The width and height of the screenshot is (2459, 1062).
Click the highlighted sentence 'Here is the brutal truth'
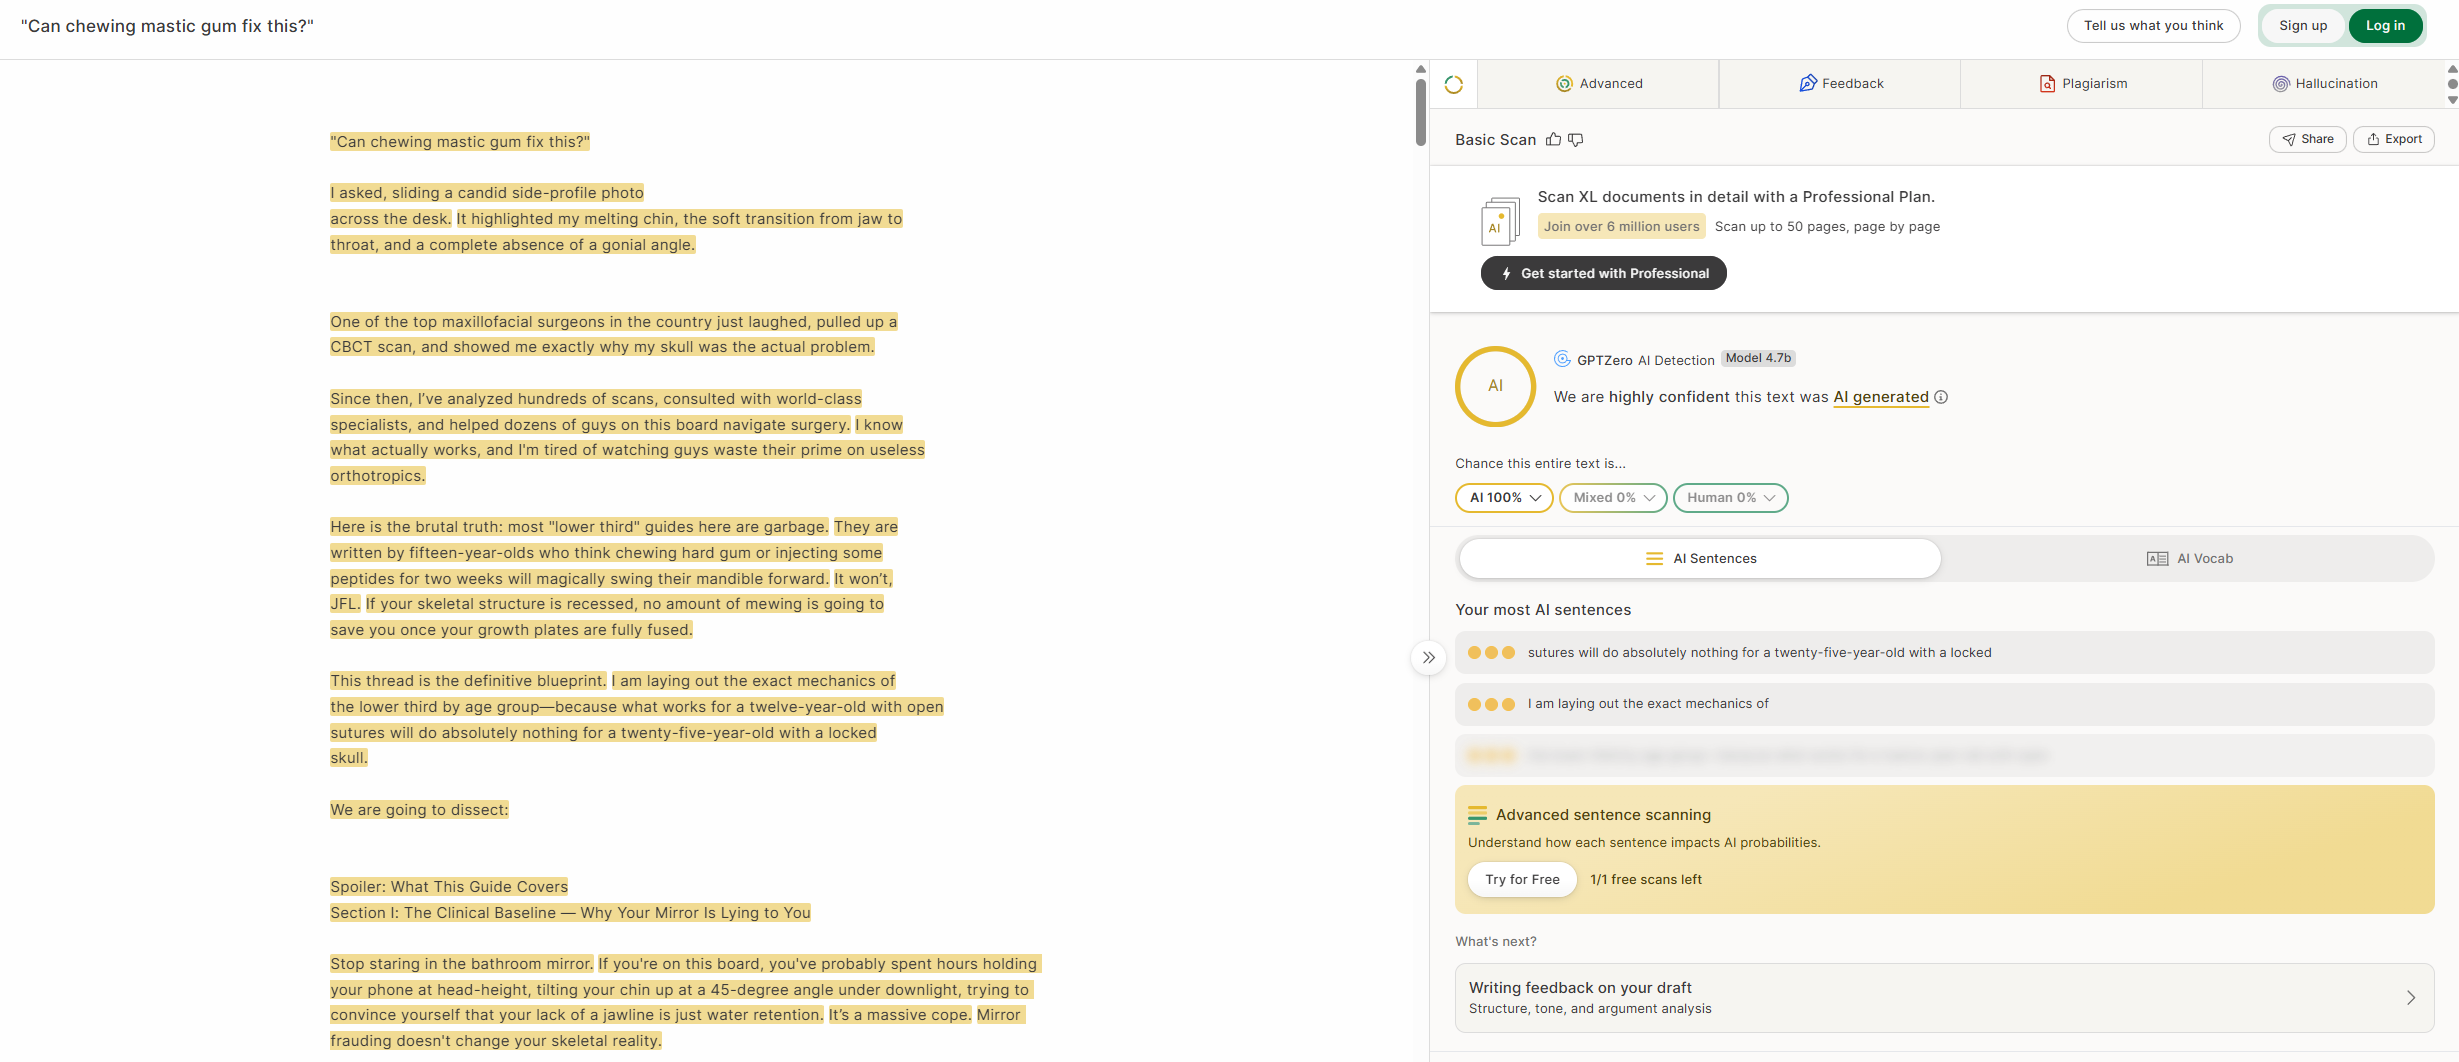(x=579, y=527)
